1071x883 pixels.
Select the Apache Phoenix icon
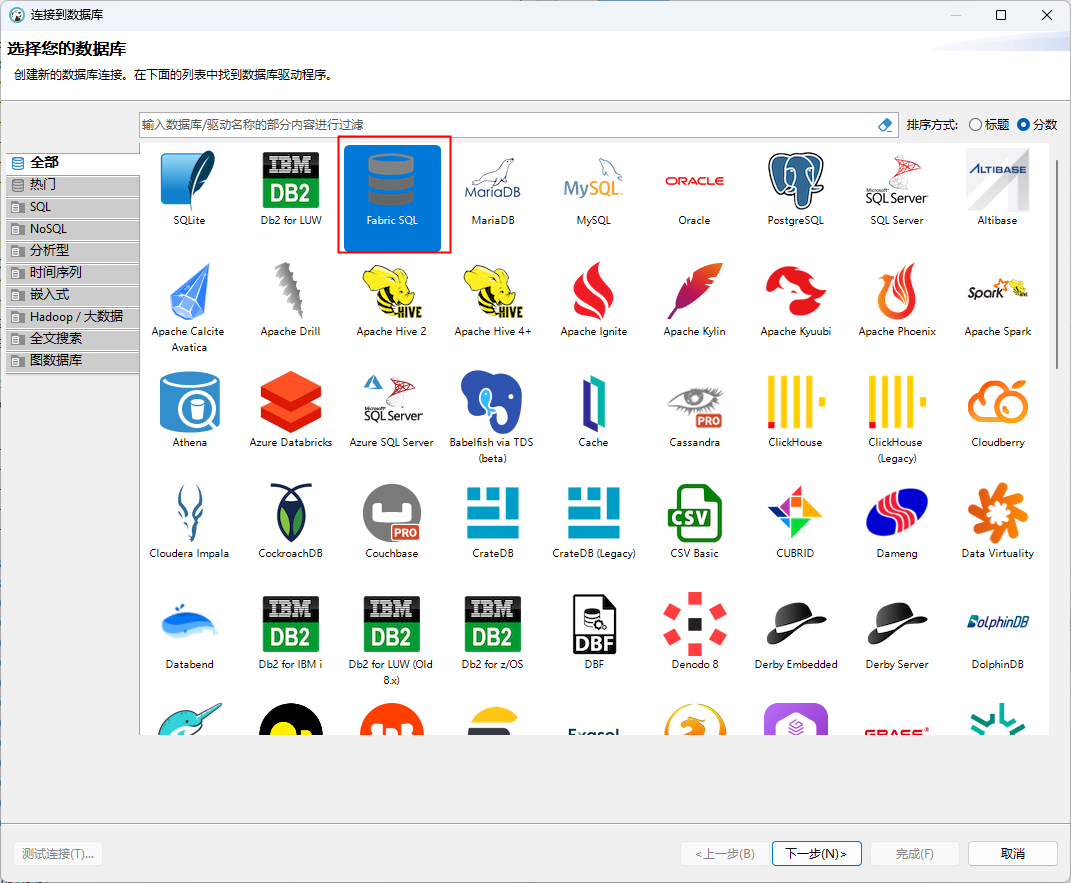click(x=896, y=292)
